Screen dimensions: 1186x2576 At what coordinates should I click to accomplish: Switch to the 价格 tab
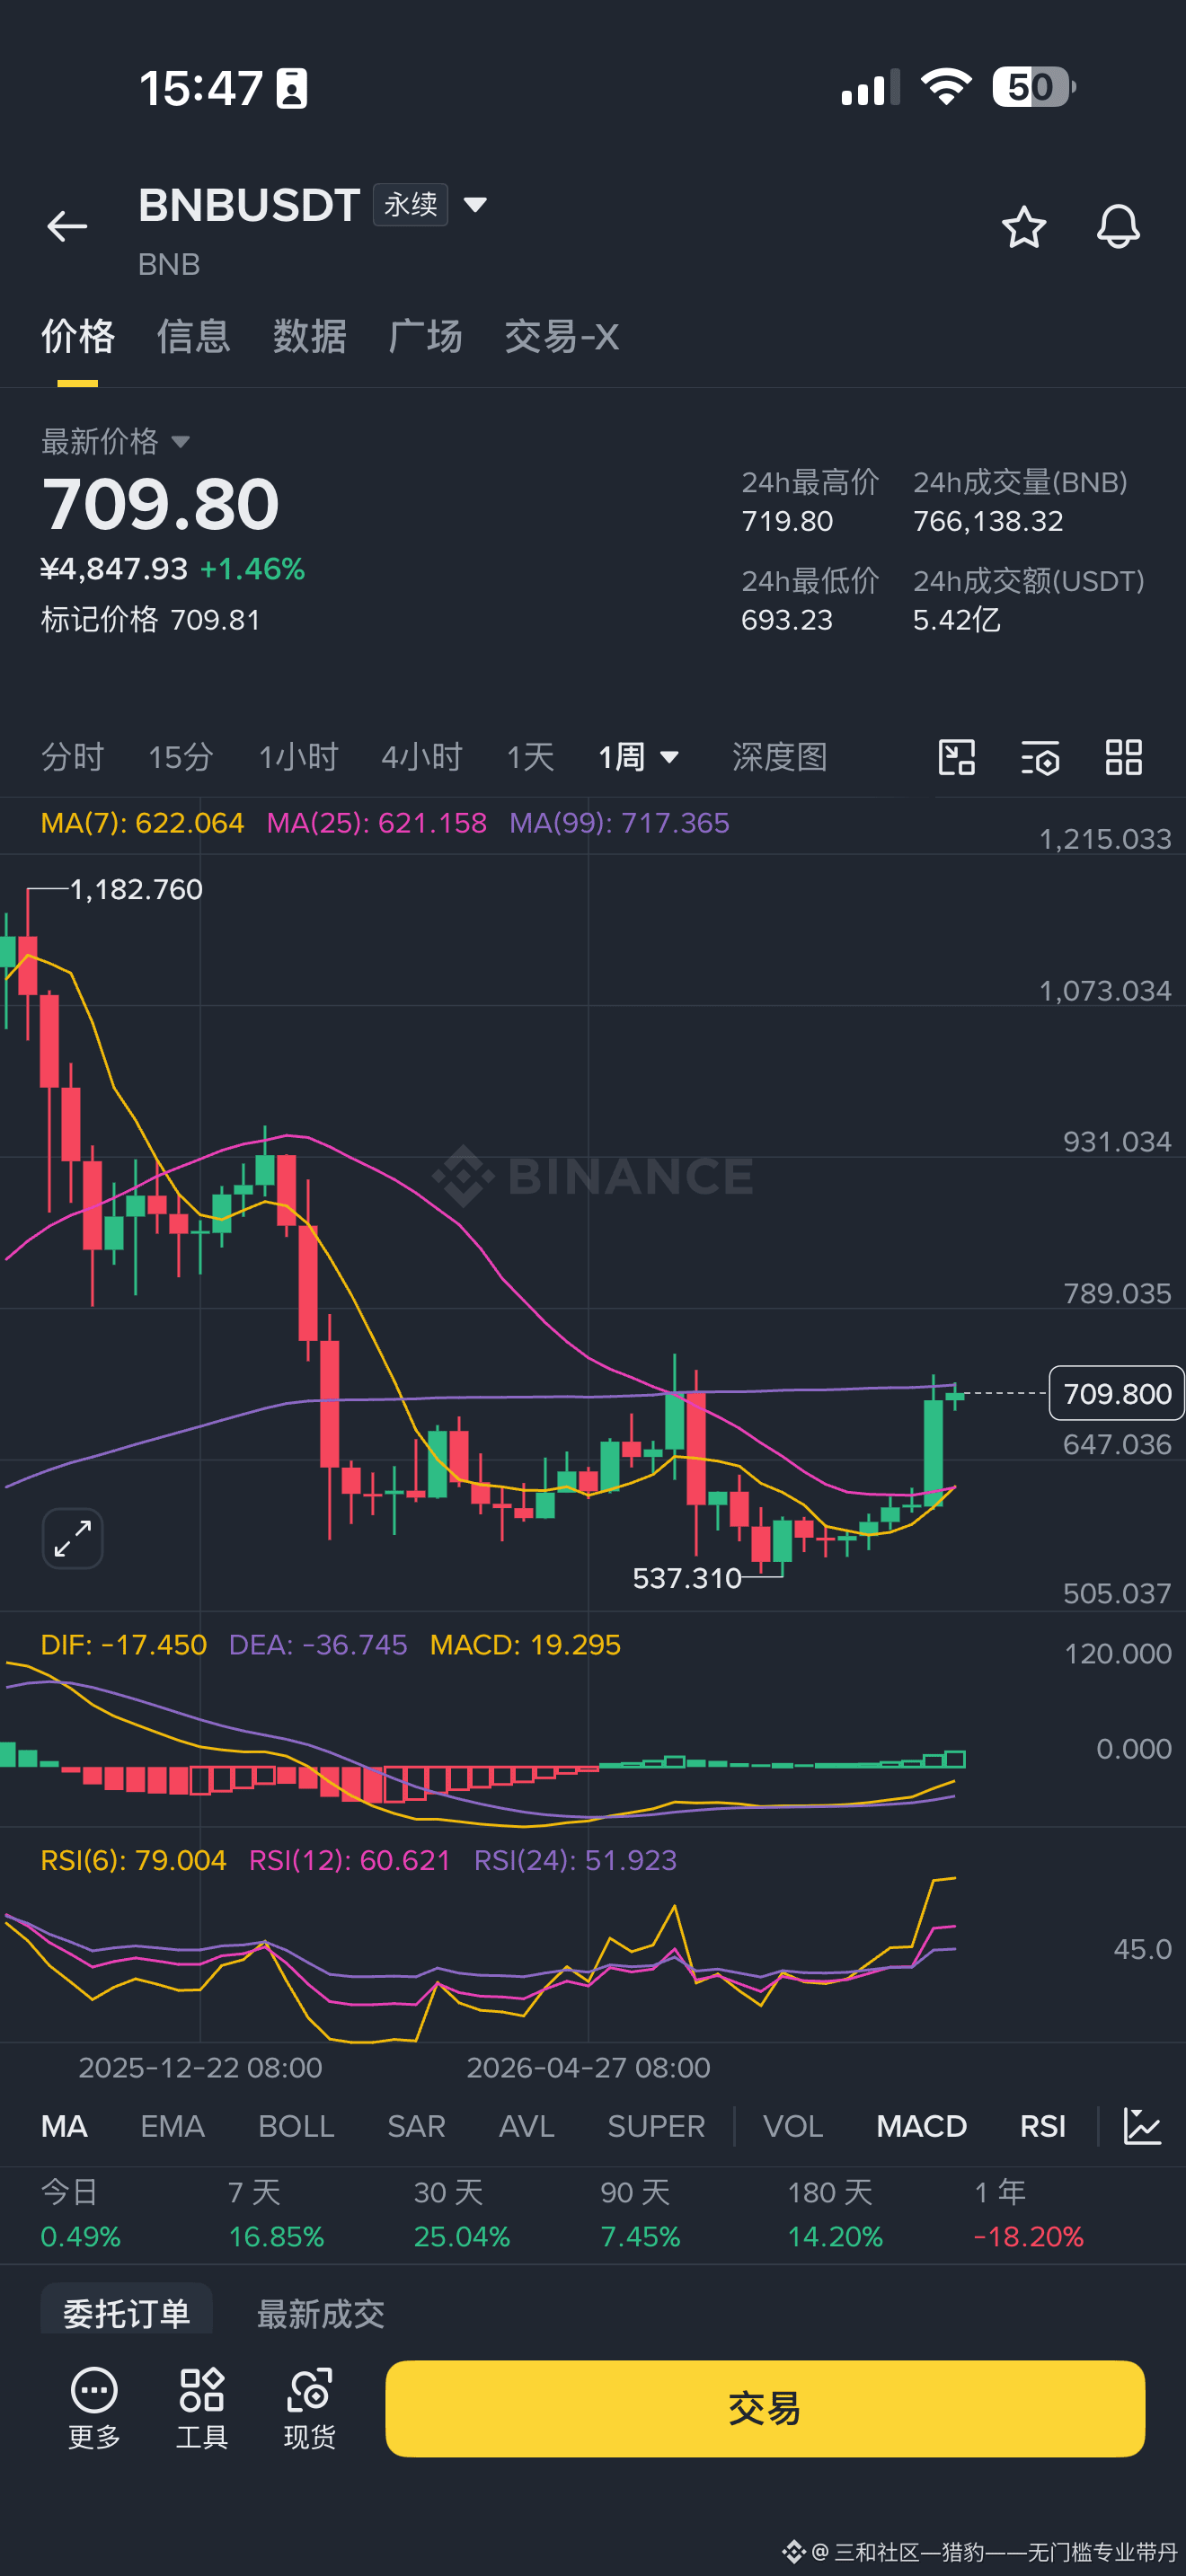click(x=78, y=337)
